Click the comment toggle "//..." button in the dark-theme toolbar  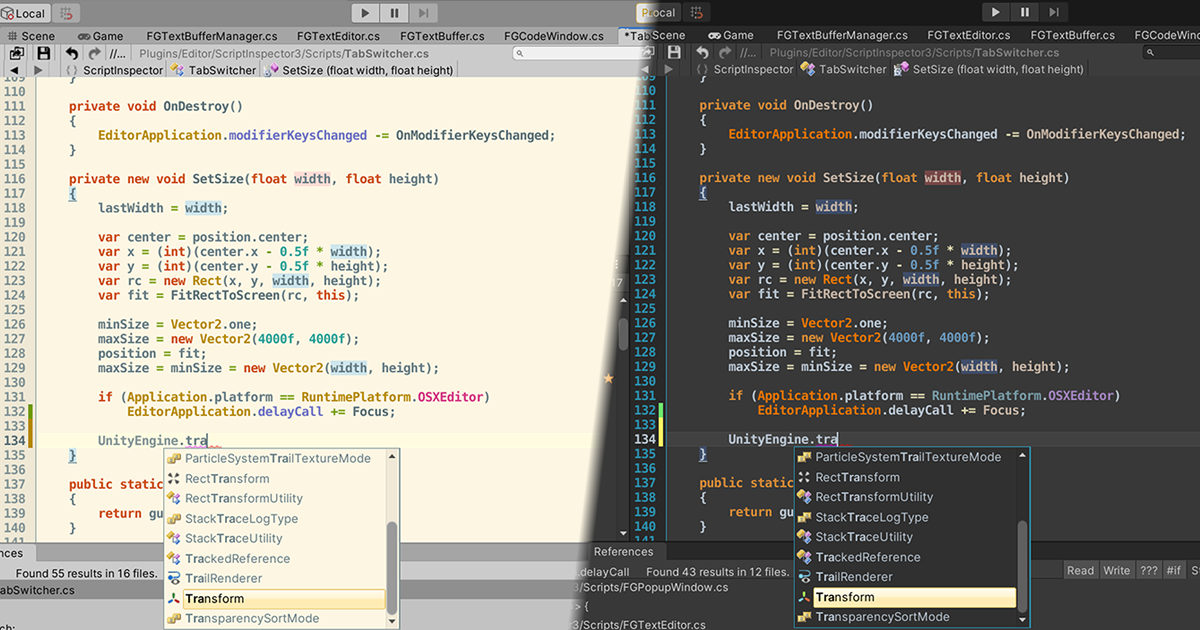pos(749,53)
